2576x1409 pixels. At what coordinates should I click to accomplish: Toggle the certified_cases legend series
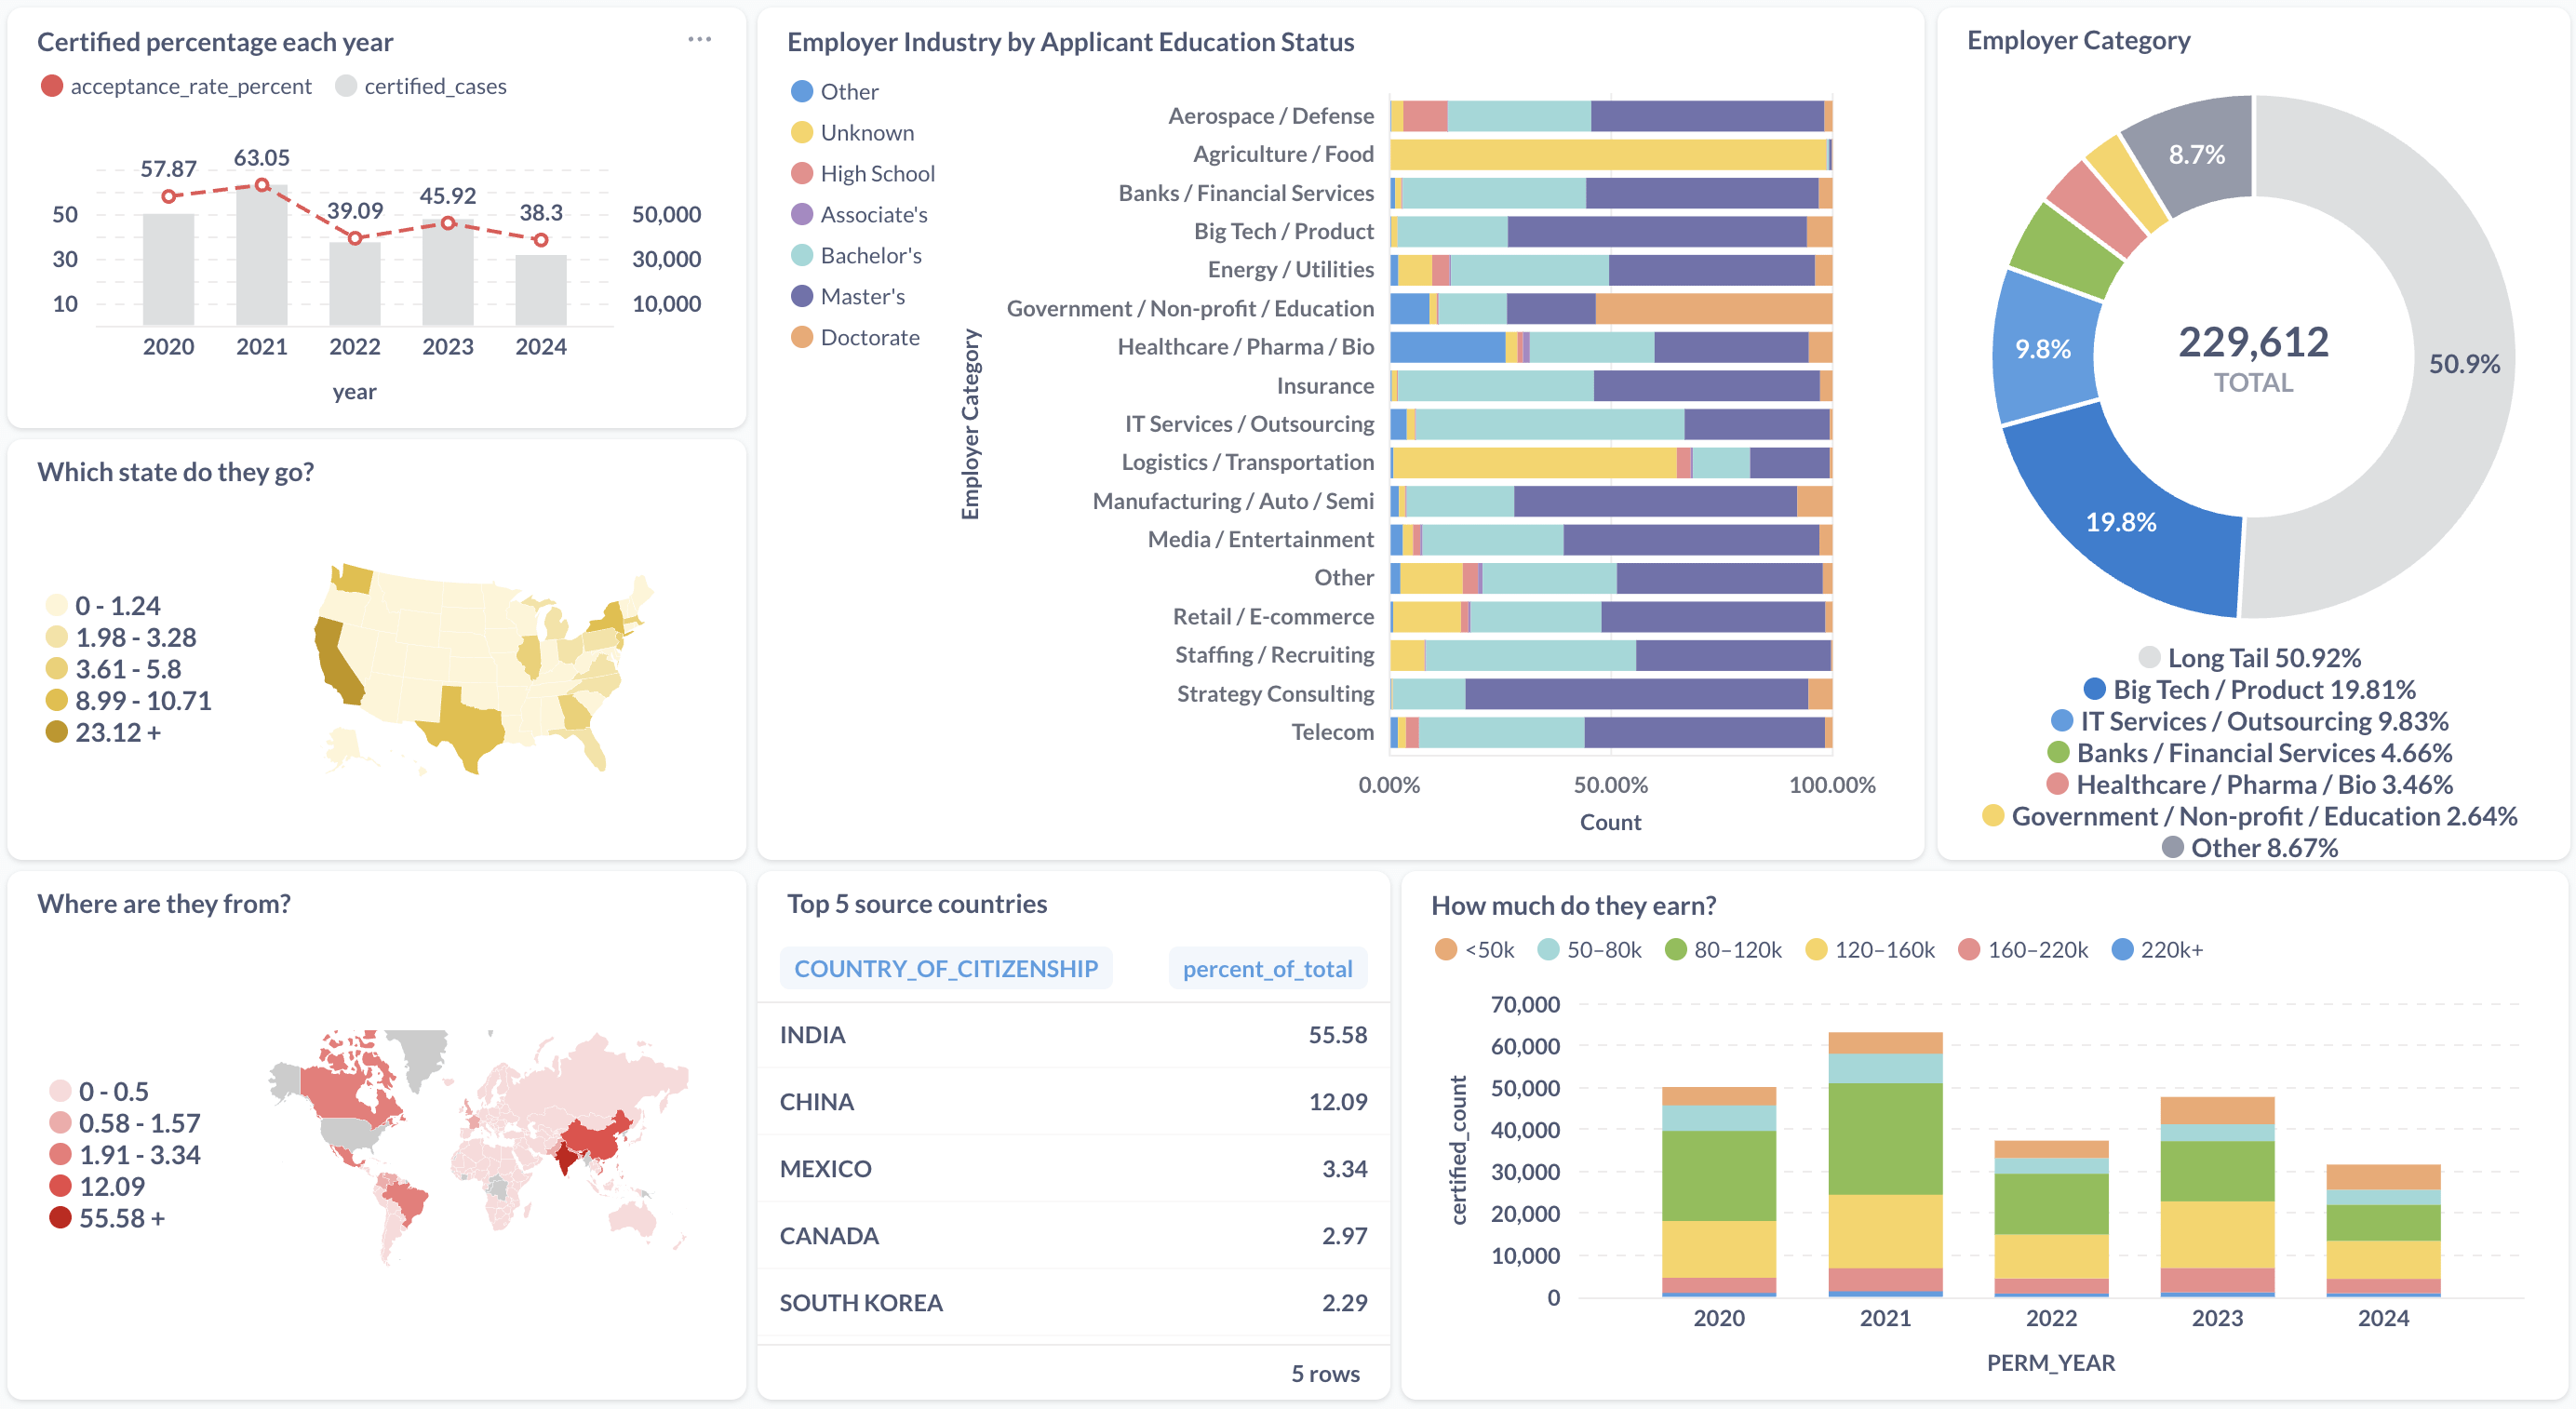[x=421, y=86]
